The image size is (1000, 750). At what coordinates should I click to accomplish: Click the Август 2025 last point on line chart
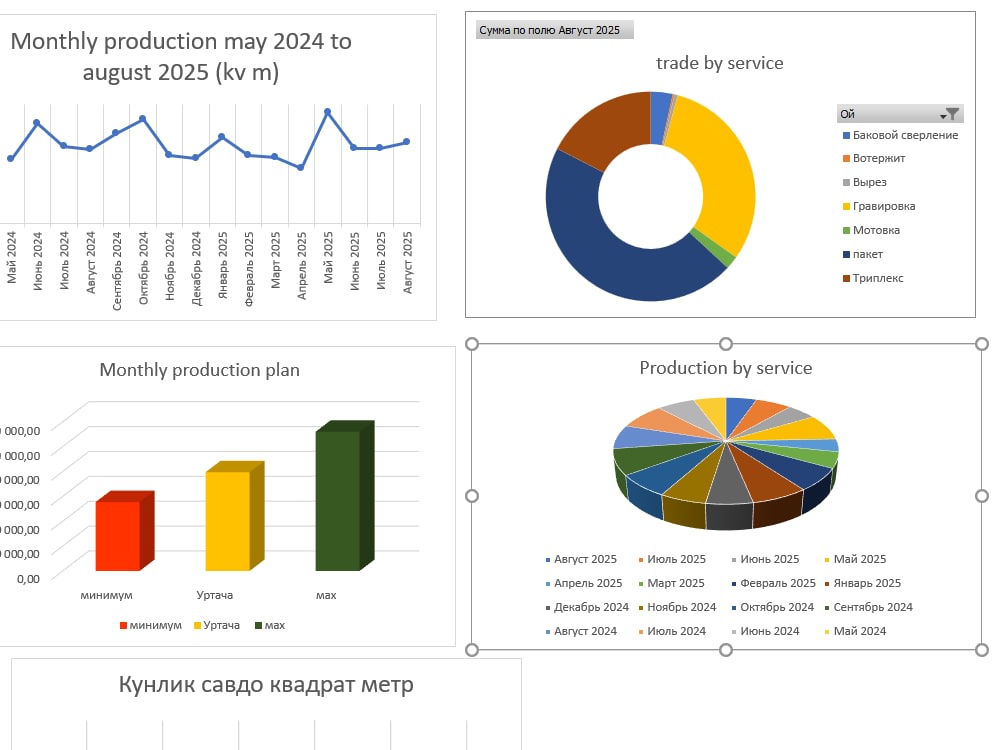point(406,142)
